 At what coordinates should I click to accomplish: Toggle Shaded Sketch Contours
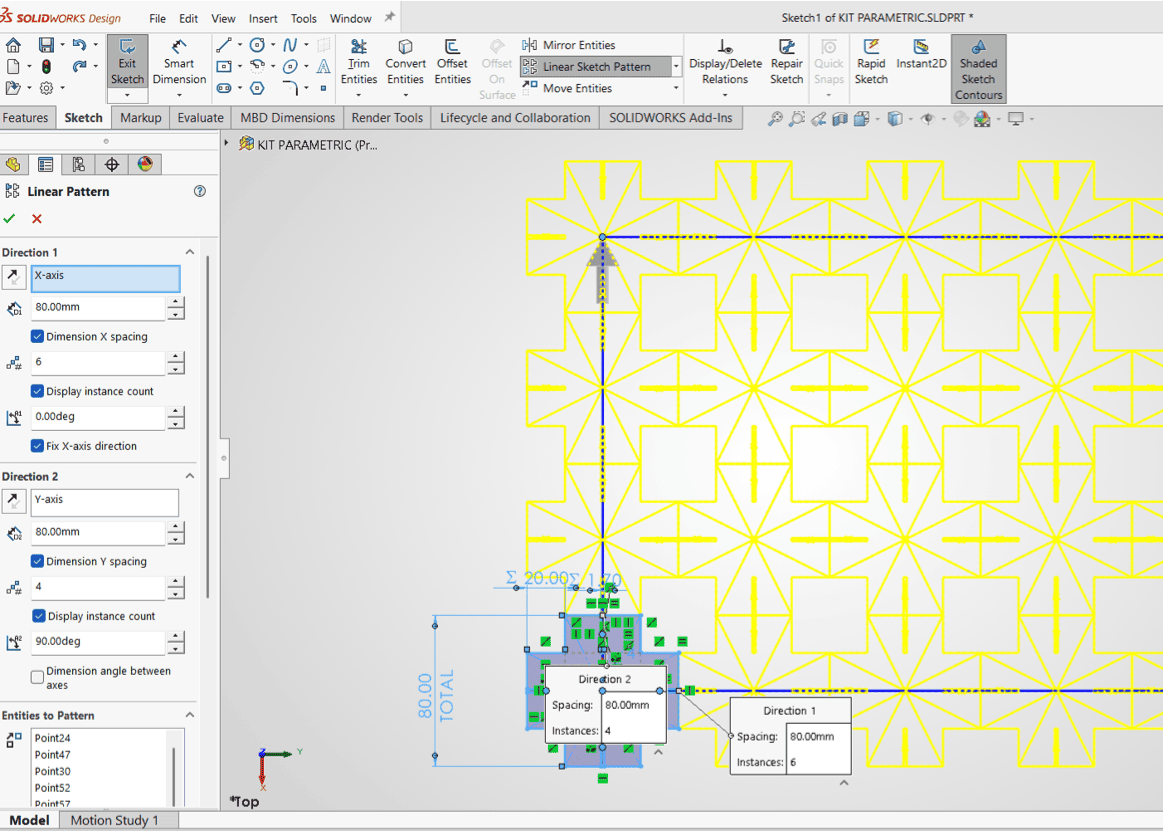pos(978,69)
